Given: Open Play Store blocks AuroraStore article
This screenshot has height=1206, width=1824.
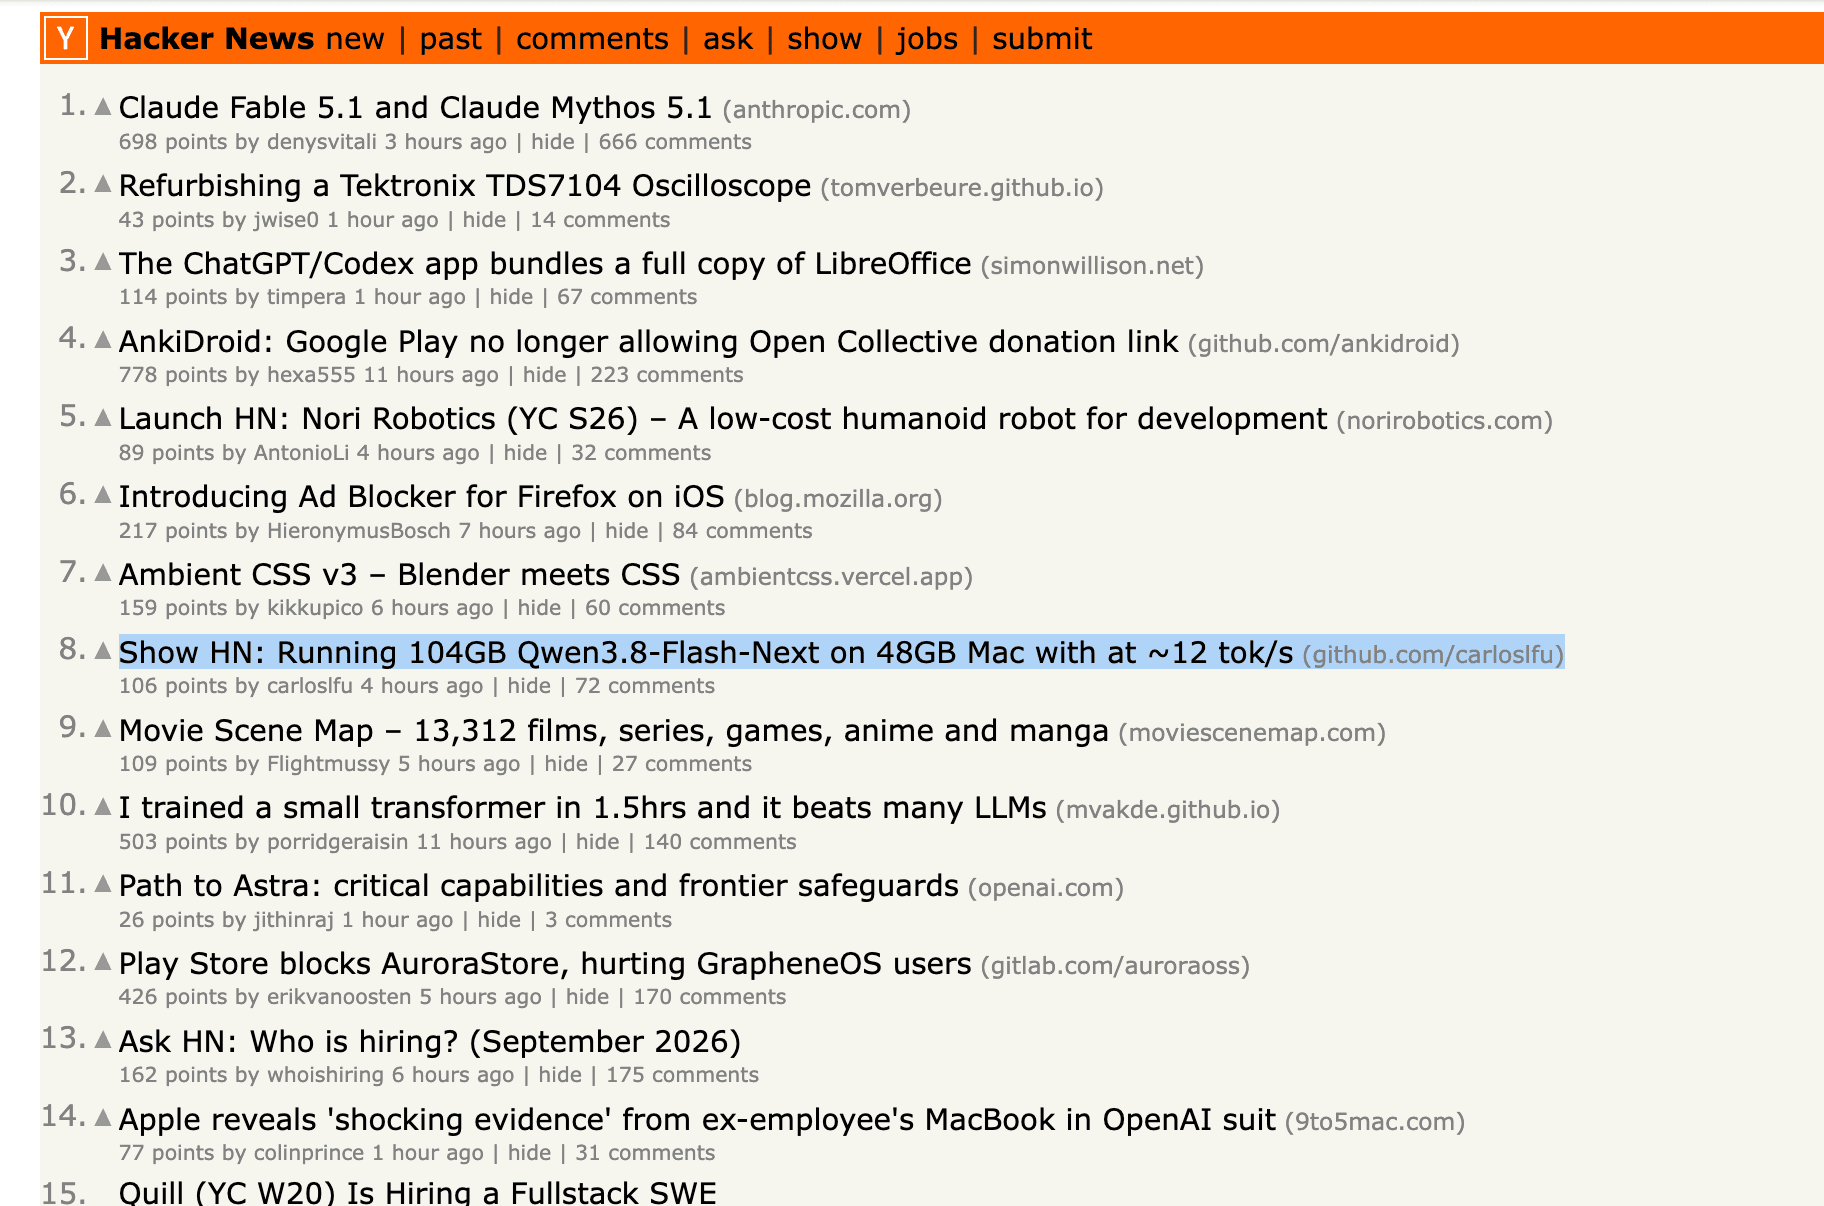Looking at the screenshot, I should pos(545,963).
